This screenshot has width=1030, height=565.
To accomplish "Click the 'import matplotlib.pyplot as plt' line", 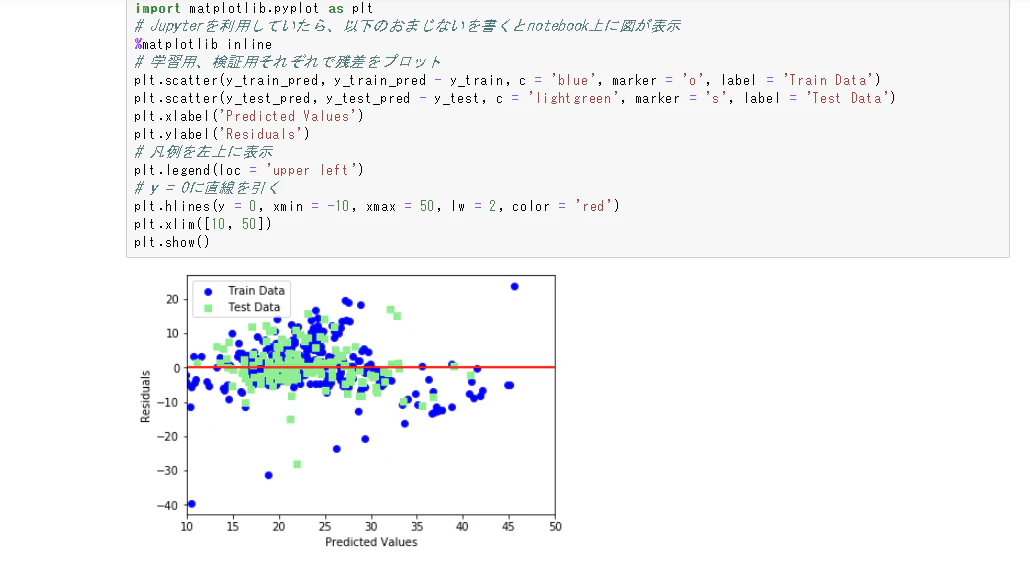I will click(254, 9).
